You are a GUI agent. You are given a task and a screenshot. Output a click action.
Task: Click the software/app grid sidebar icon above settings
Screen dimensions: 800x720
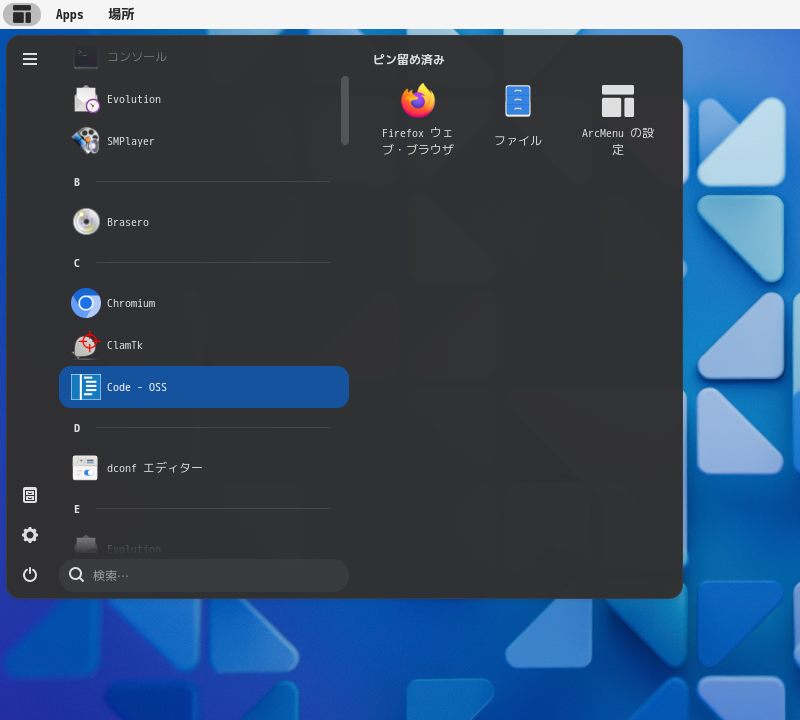30,495
